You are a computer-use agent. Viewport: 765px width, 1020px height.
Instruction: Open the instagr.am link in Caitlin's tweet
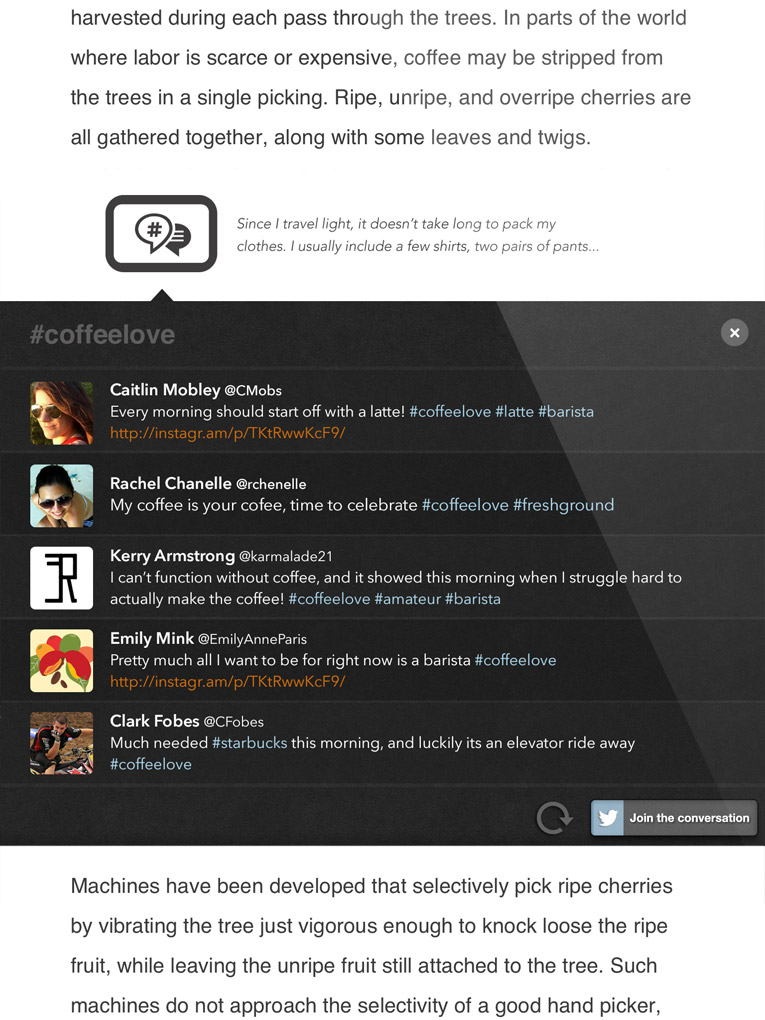(228, 433)
